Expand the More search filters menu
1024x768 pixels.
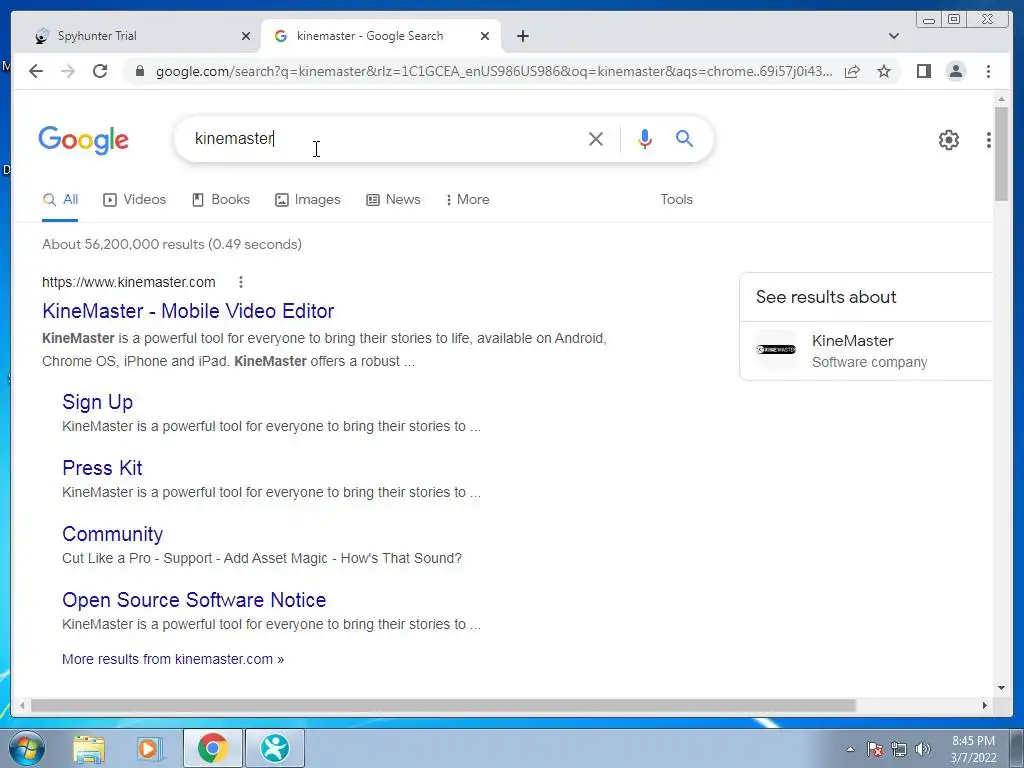click(x=468, y=200)
